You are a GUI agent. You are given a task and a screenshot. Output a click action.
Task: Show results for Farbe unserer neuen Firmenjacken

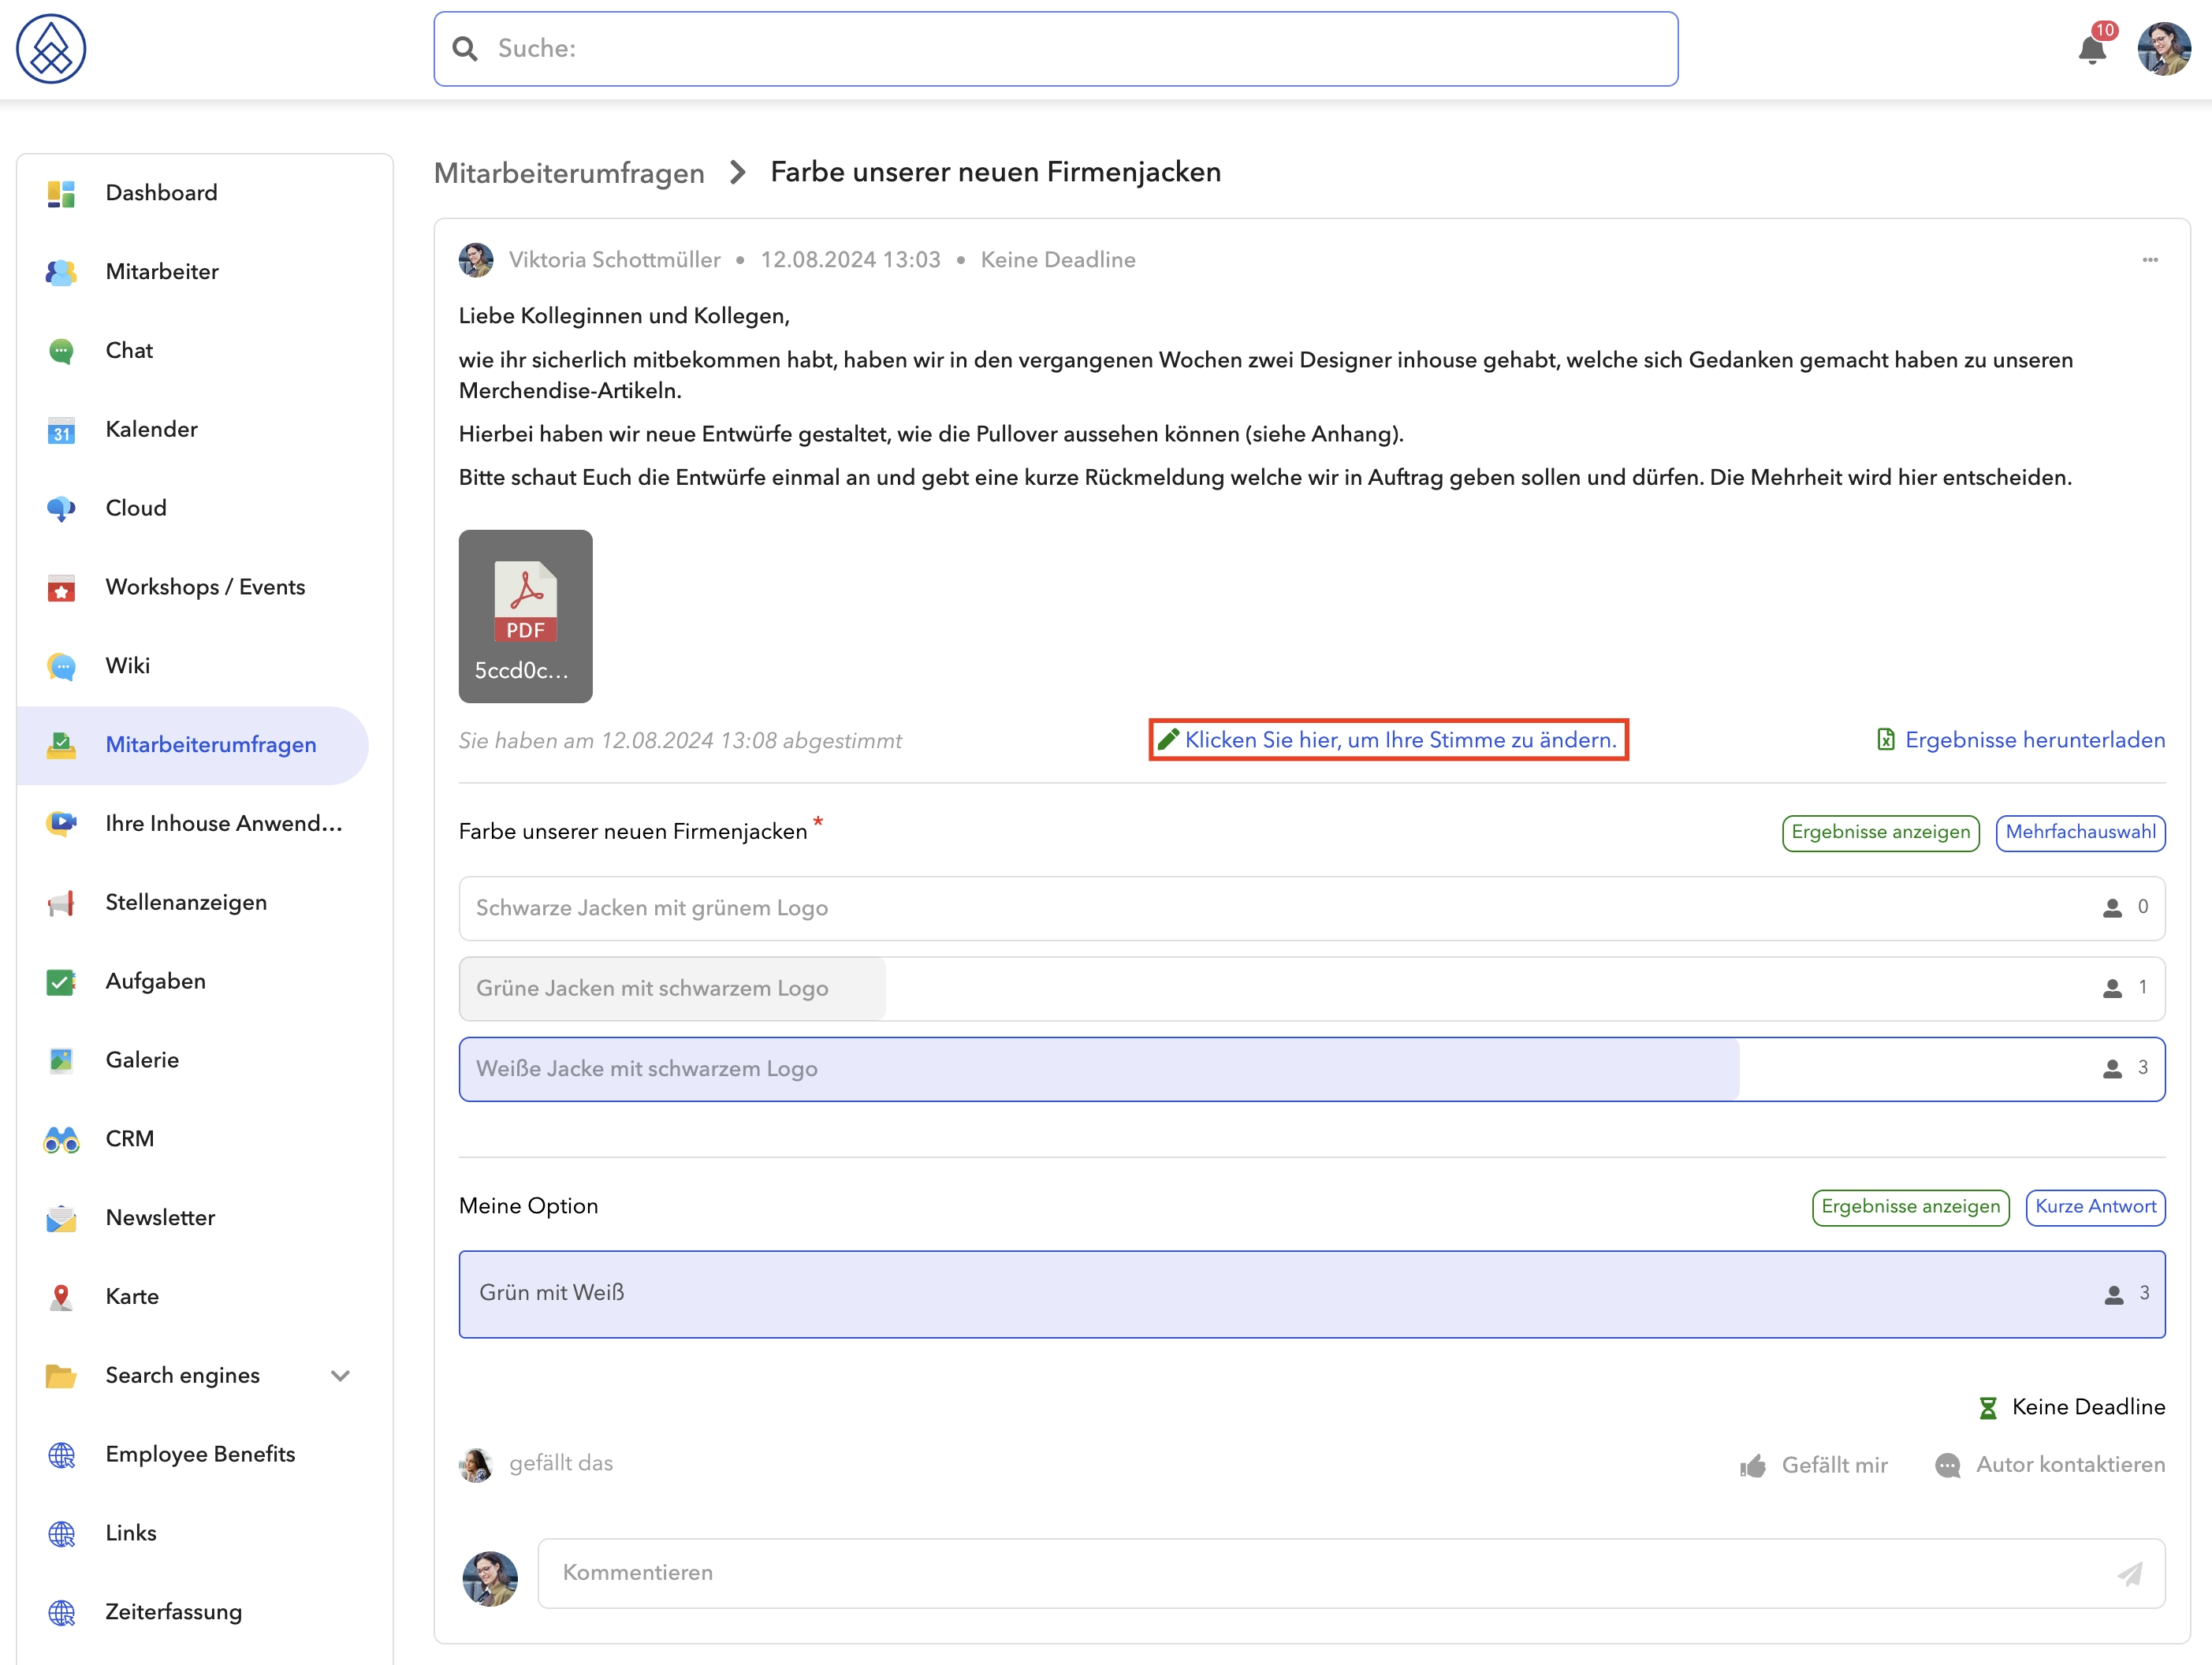[x=1880, y=832]
